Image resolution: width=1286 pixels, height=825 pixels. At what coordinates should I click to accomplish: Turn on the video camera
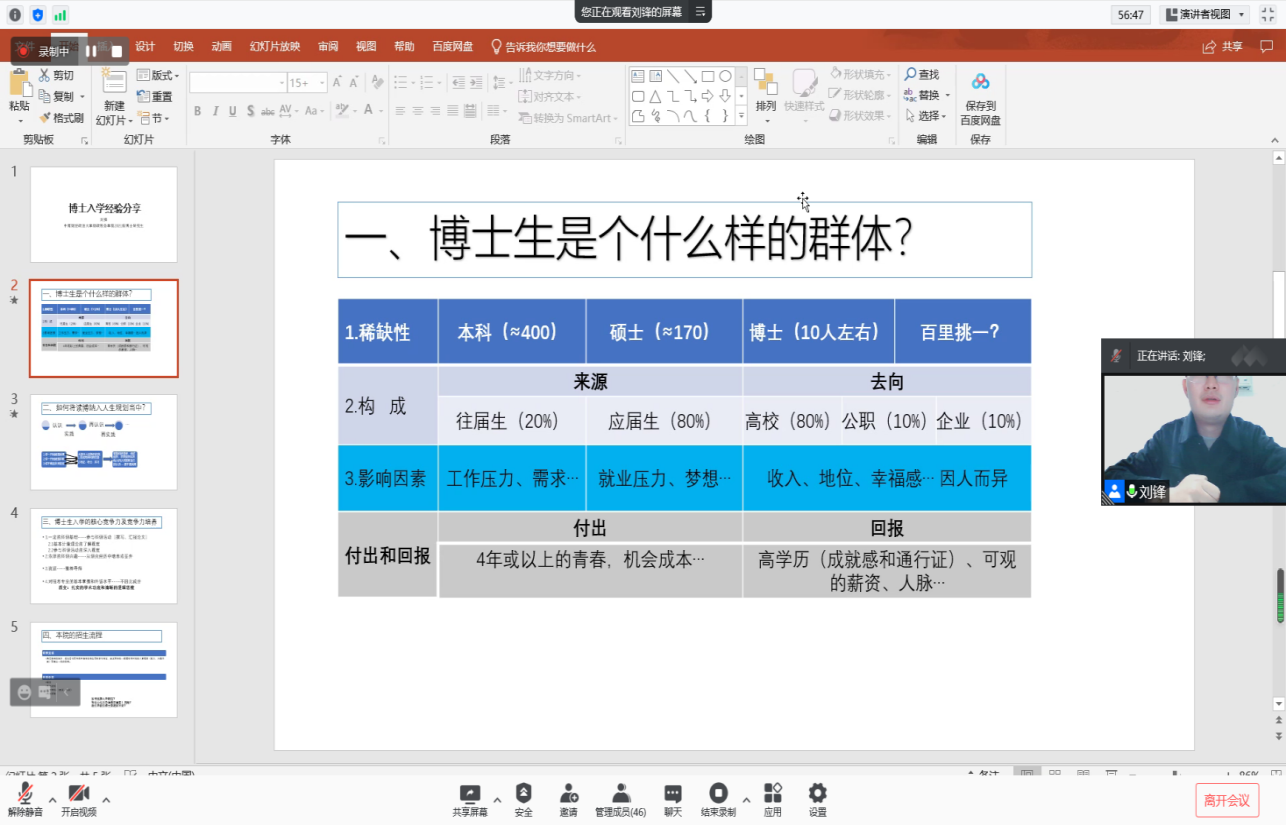pyautogui.click(x=78, y=796)
